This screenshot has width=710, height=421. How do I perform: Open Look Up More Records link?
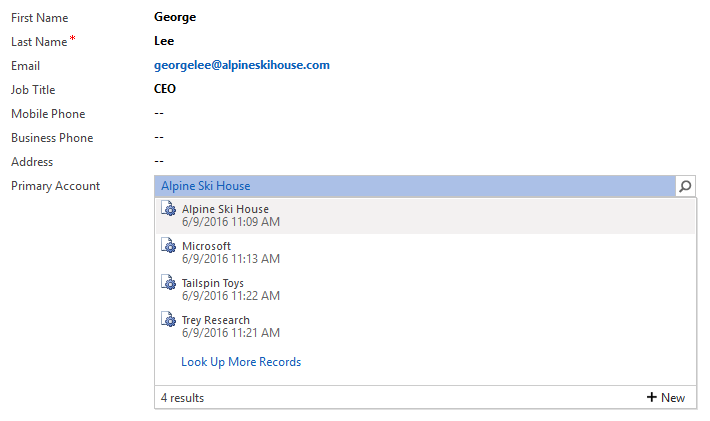(x=241, y=362)
